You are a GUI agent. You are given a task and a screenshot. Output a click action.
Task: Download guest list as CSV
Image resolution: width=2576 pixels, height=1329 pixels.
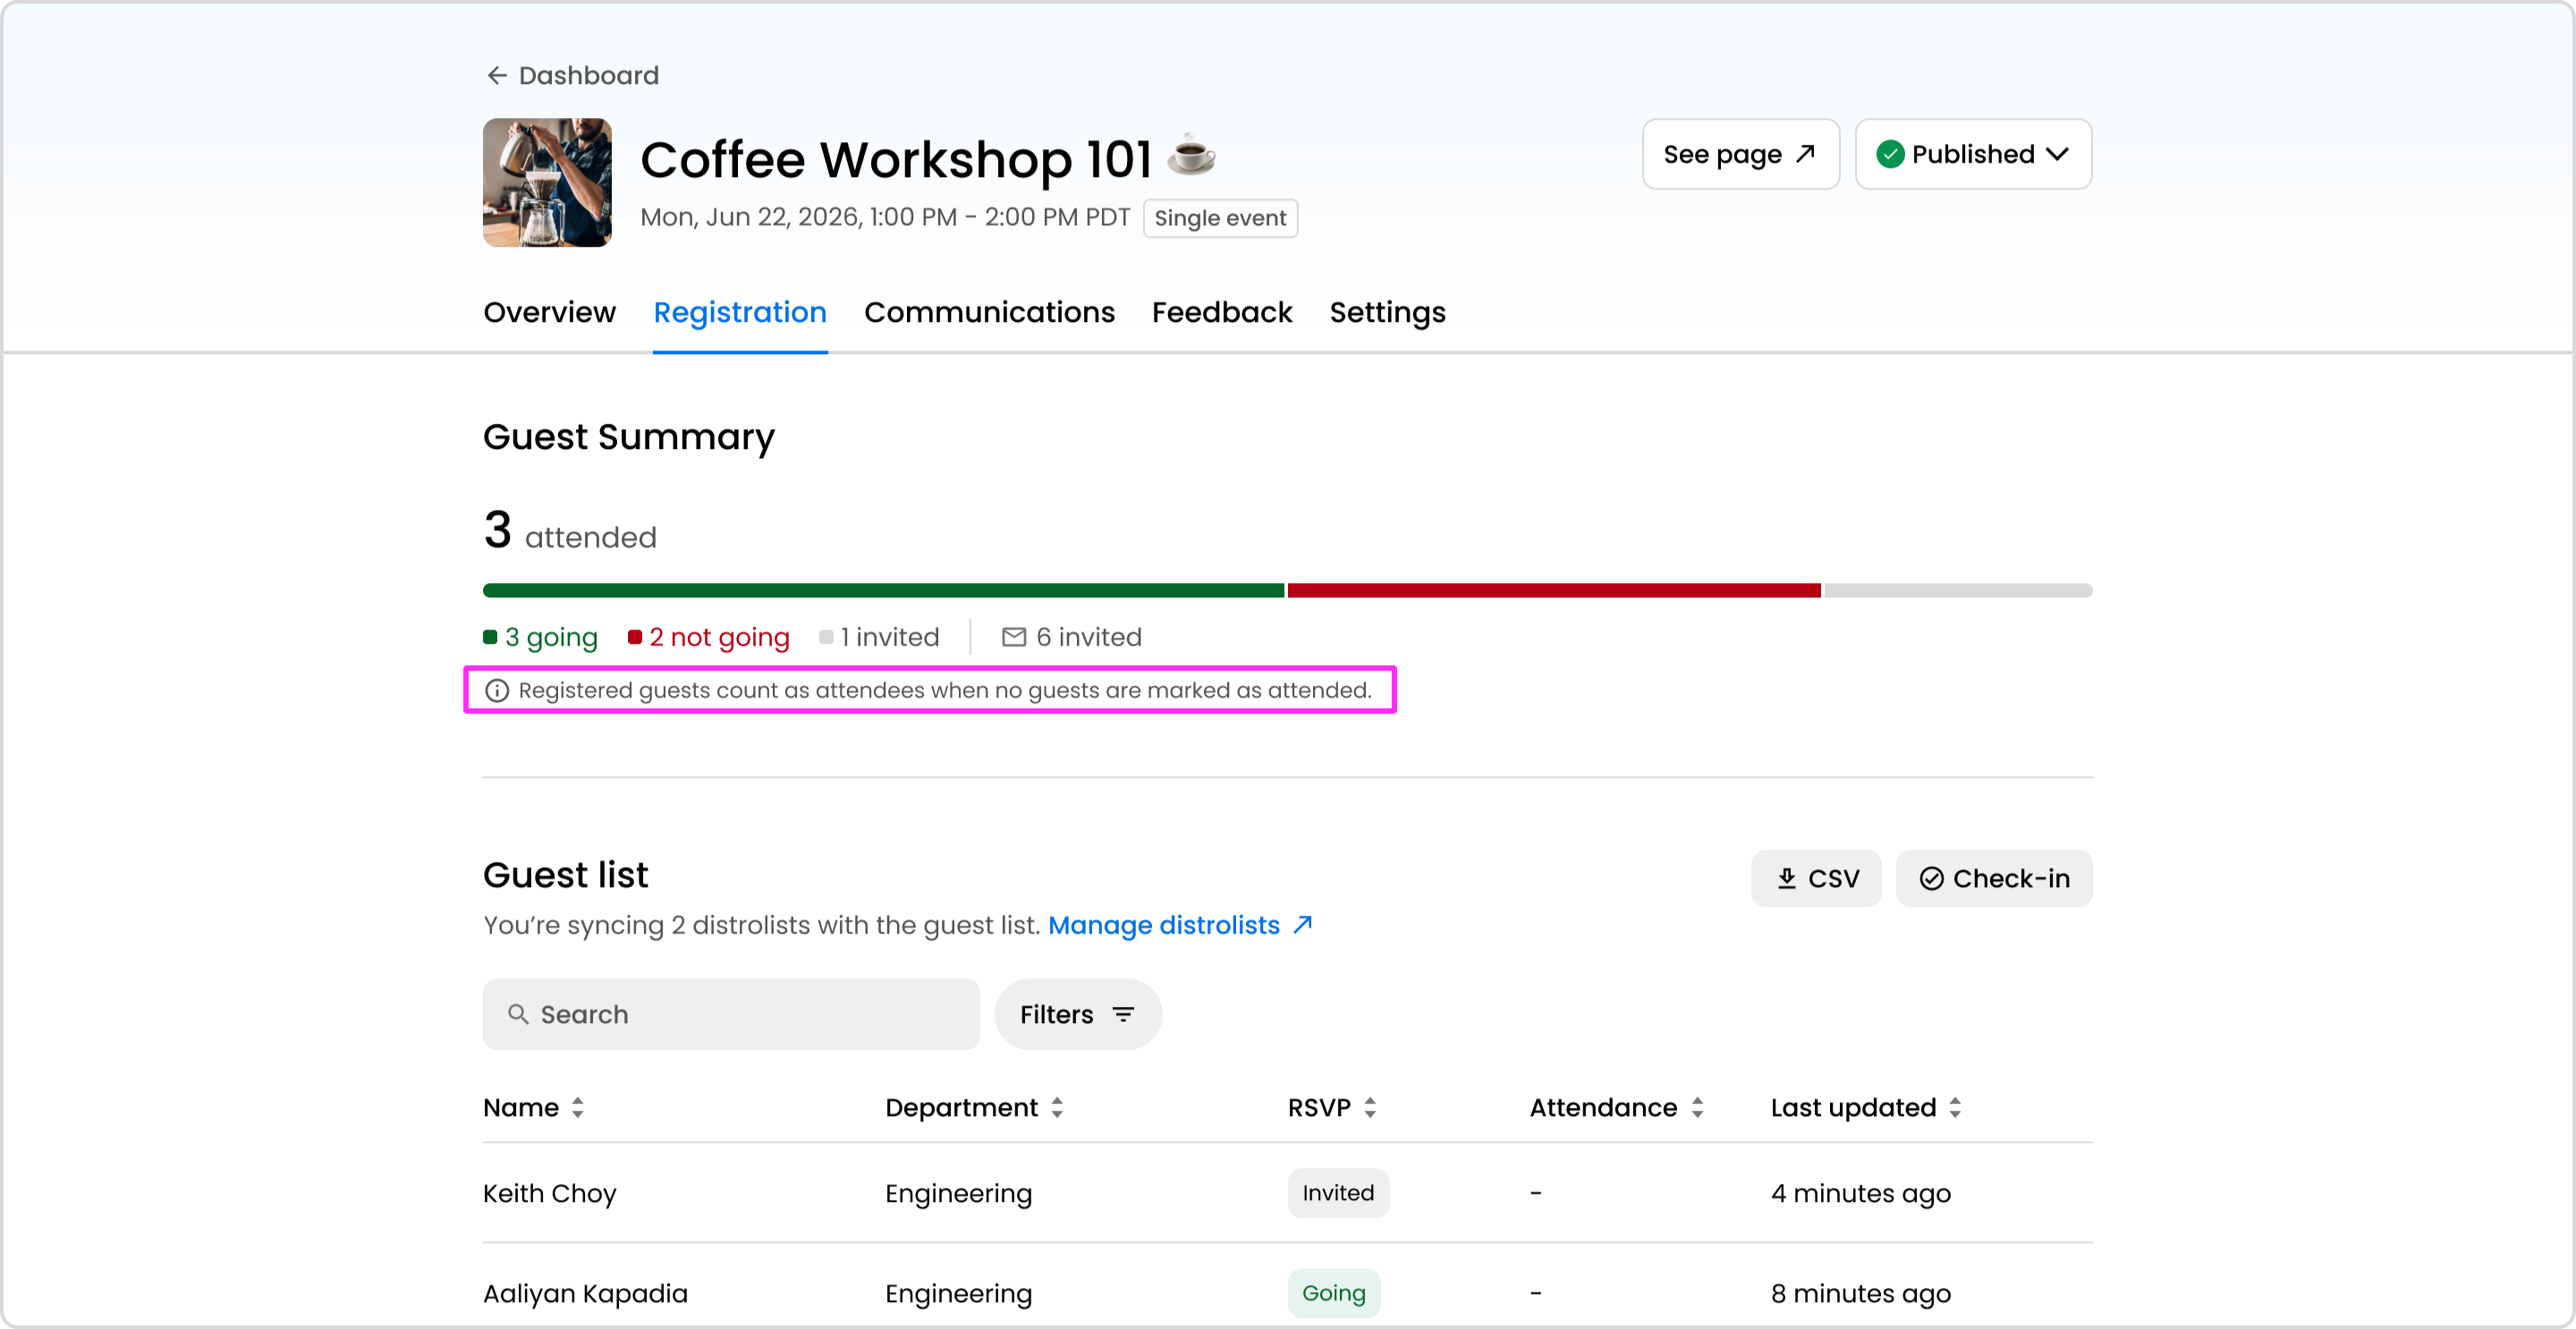tap(1815, 879)
